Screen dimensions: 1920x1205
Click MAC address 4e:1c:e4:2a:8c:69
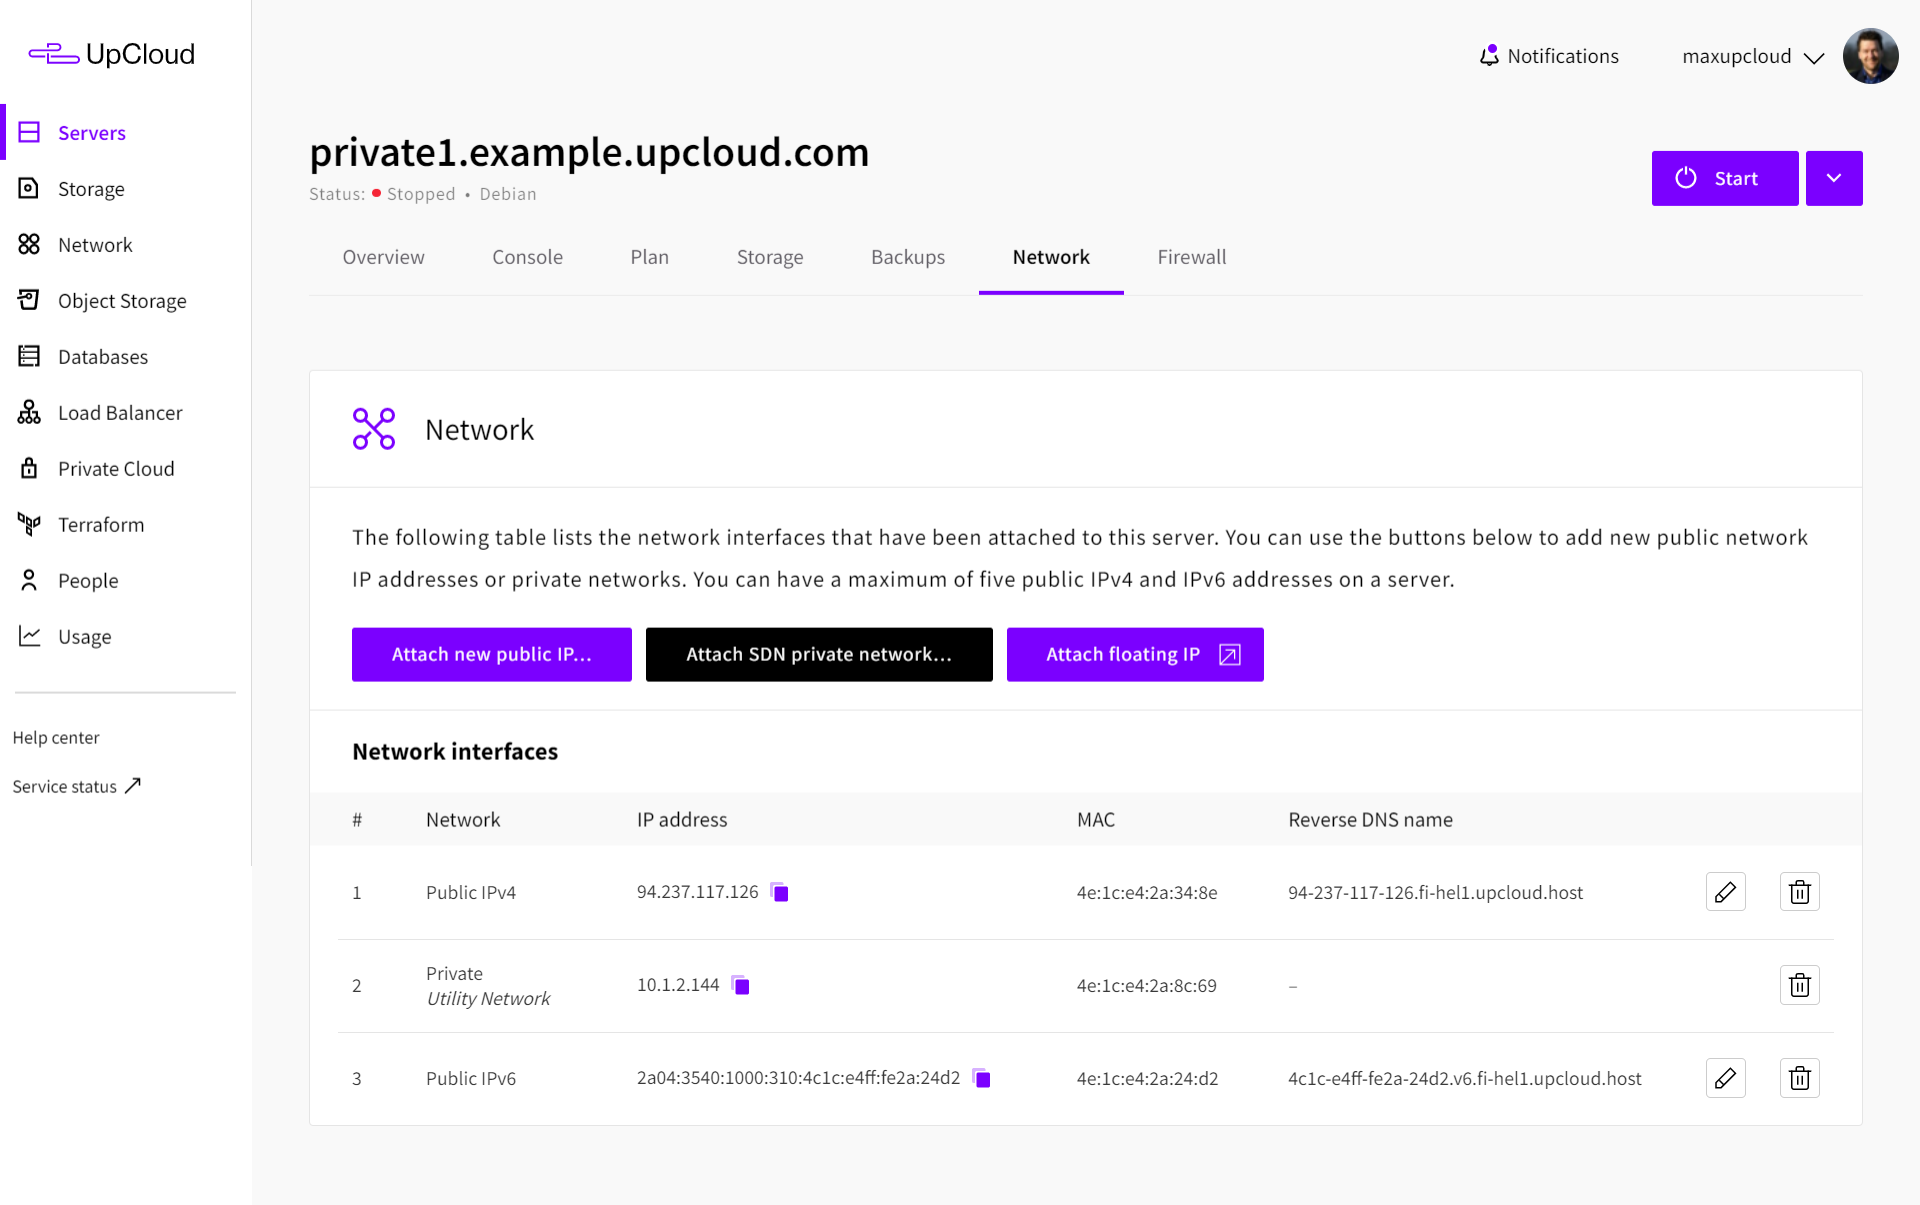(x=1146, y=985)
